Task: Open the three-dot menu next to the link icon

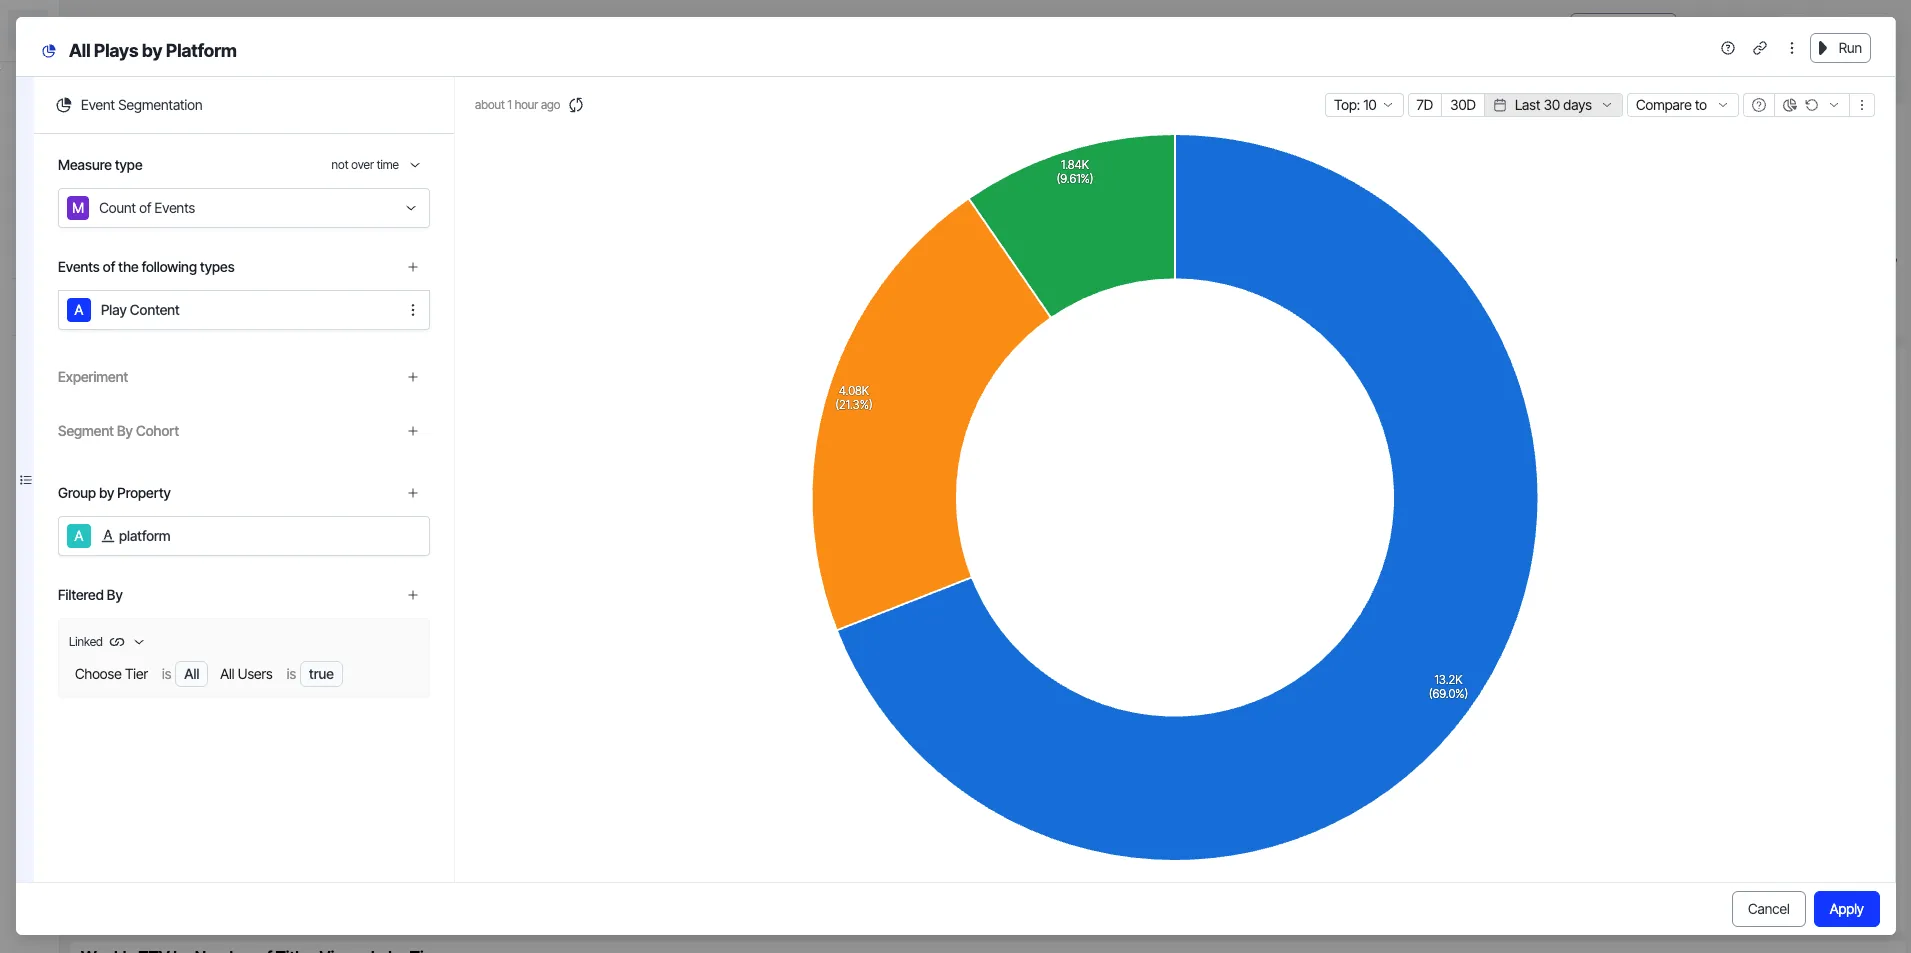Action: pyautogui.click(x=1791, y=48)
